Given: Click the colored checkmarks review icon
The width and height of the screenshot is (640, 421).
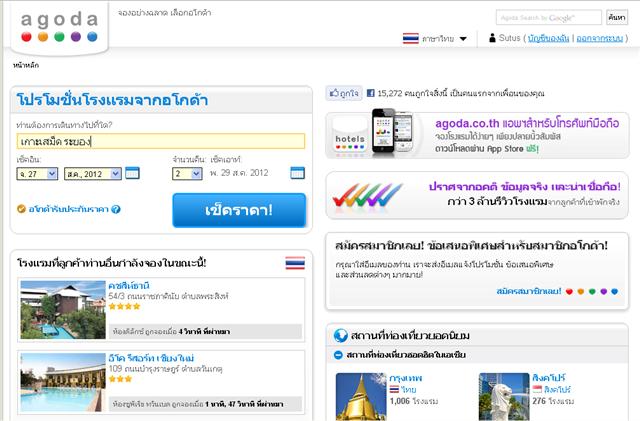Looking at the screenshot, I should coord(367,195).
